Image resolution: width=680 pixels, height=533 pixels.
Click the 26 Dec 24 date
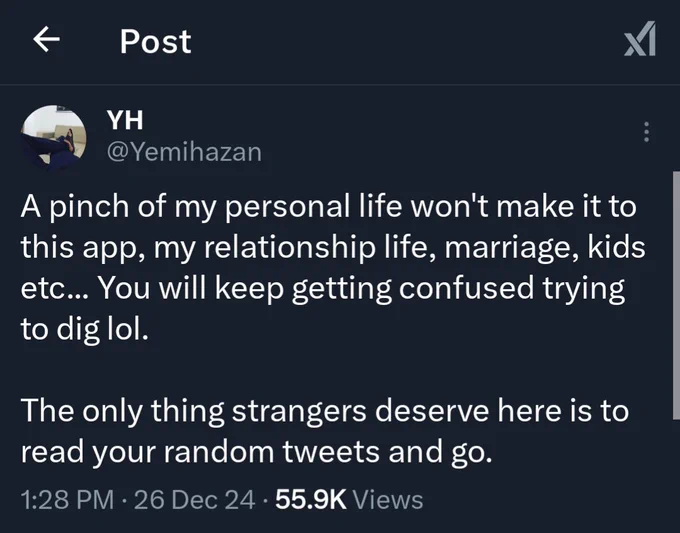tap(194, 499)
